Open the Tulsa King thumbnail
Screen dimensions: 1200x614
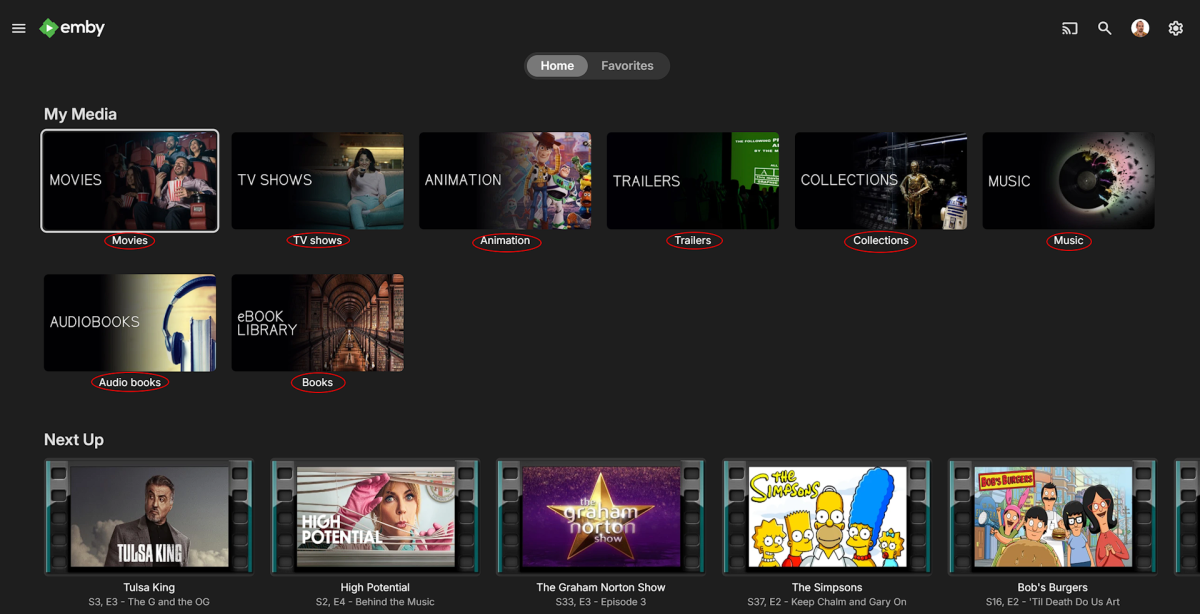tap(149, 517)
